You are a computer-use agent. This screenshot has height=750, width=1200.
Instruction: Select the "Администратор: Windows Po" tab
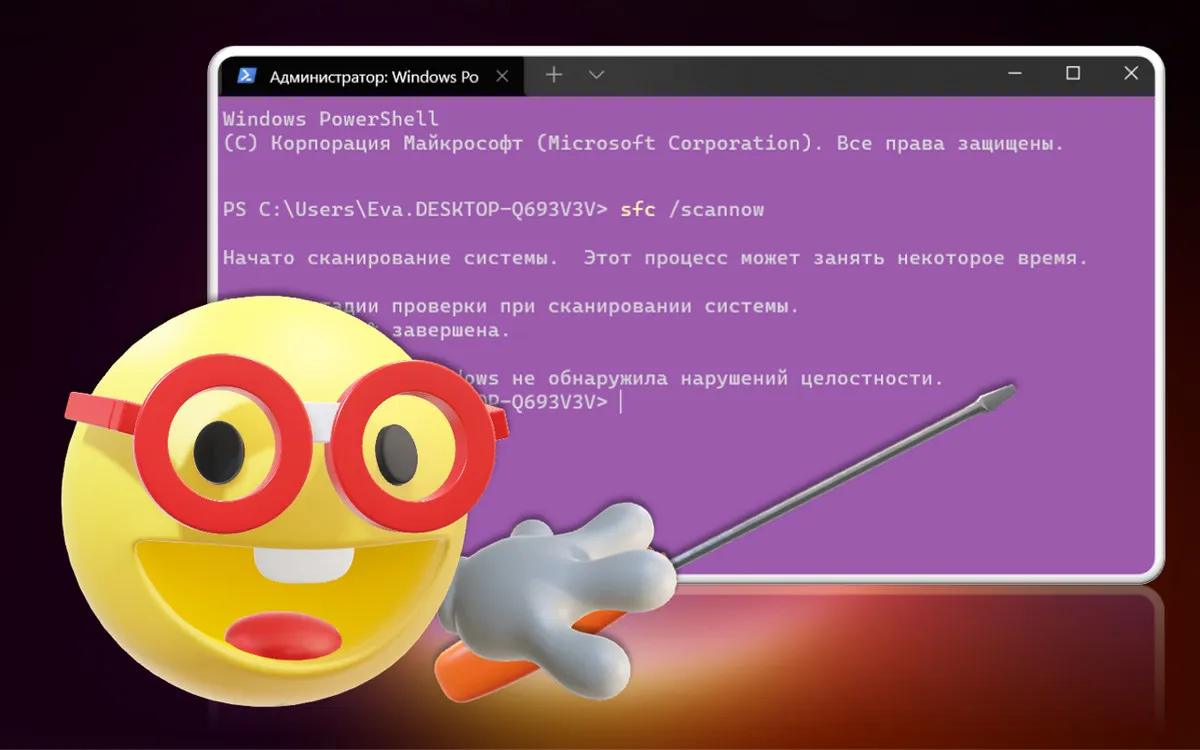click(x=373, y=76)
